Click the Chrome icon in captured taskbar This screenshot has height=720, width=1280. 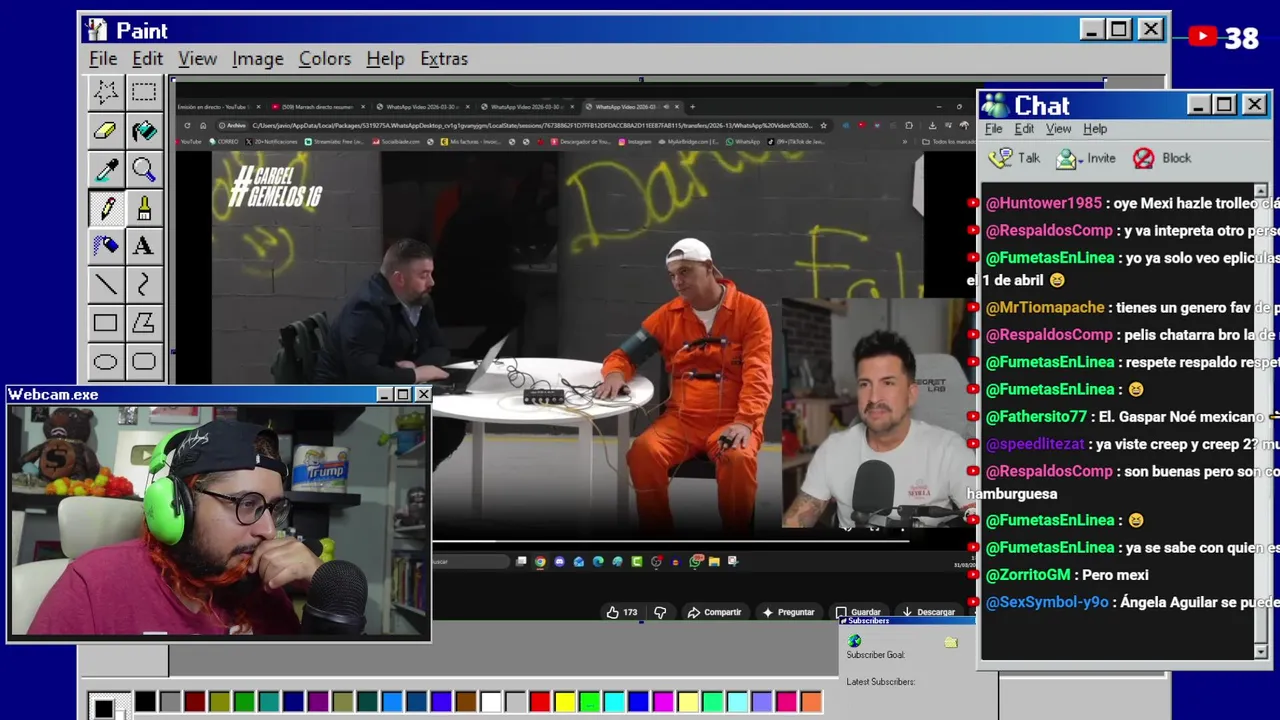point(540,562)
